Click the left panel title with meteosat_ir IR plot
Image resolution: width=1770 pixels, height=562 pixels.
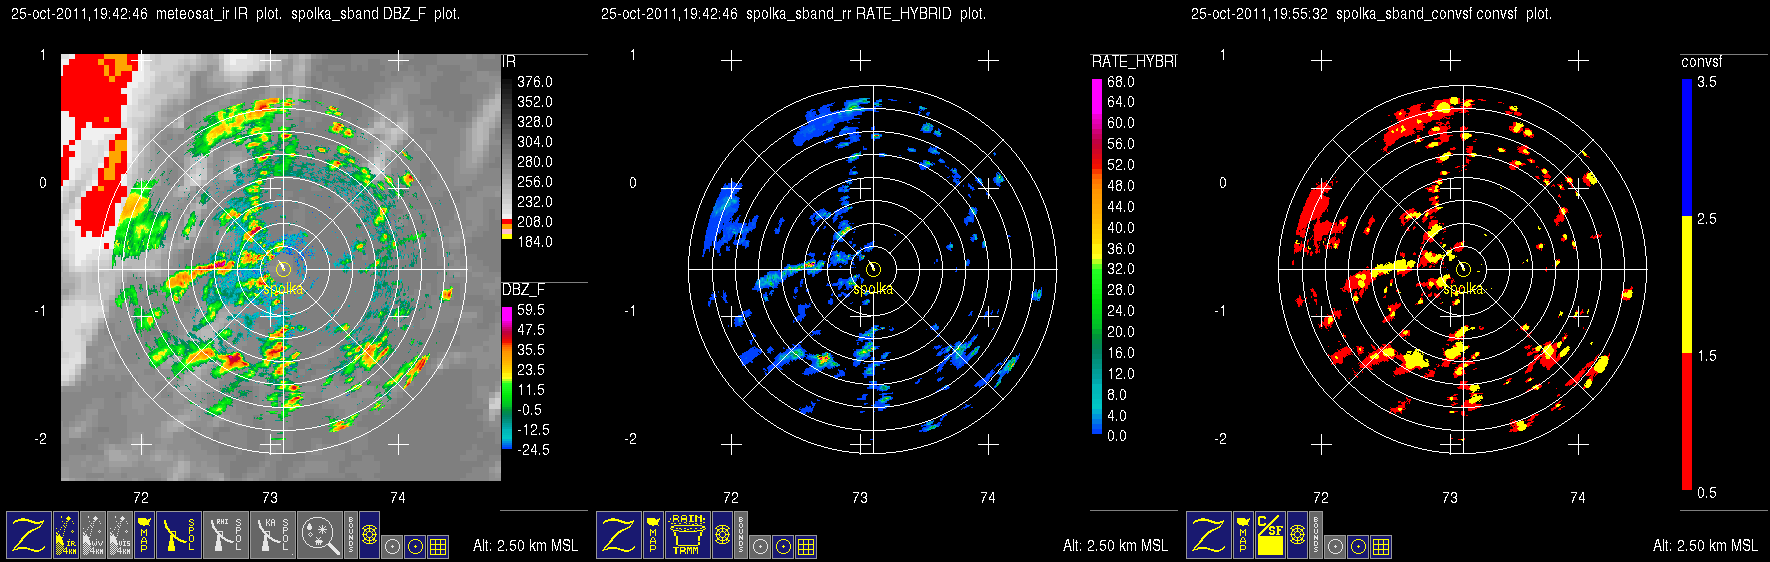click(x=235, y=14)
